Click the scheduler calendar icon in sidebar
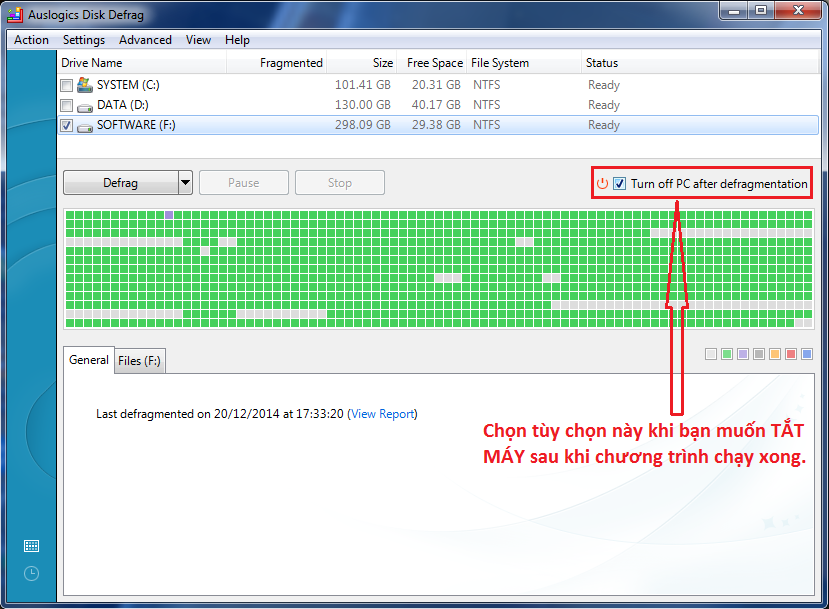829x609 pixels. tap(31, 546)
